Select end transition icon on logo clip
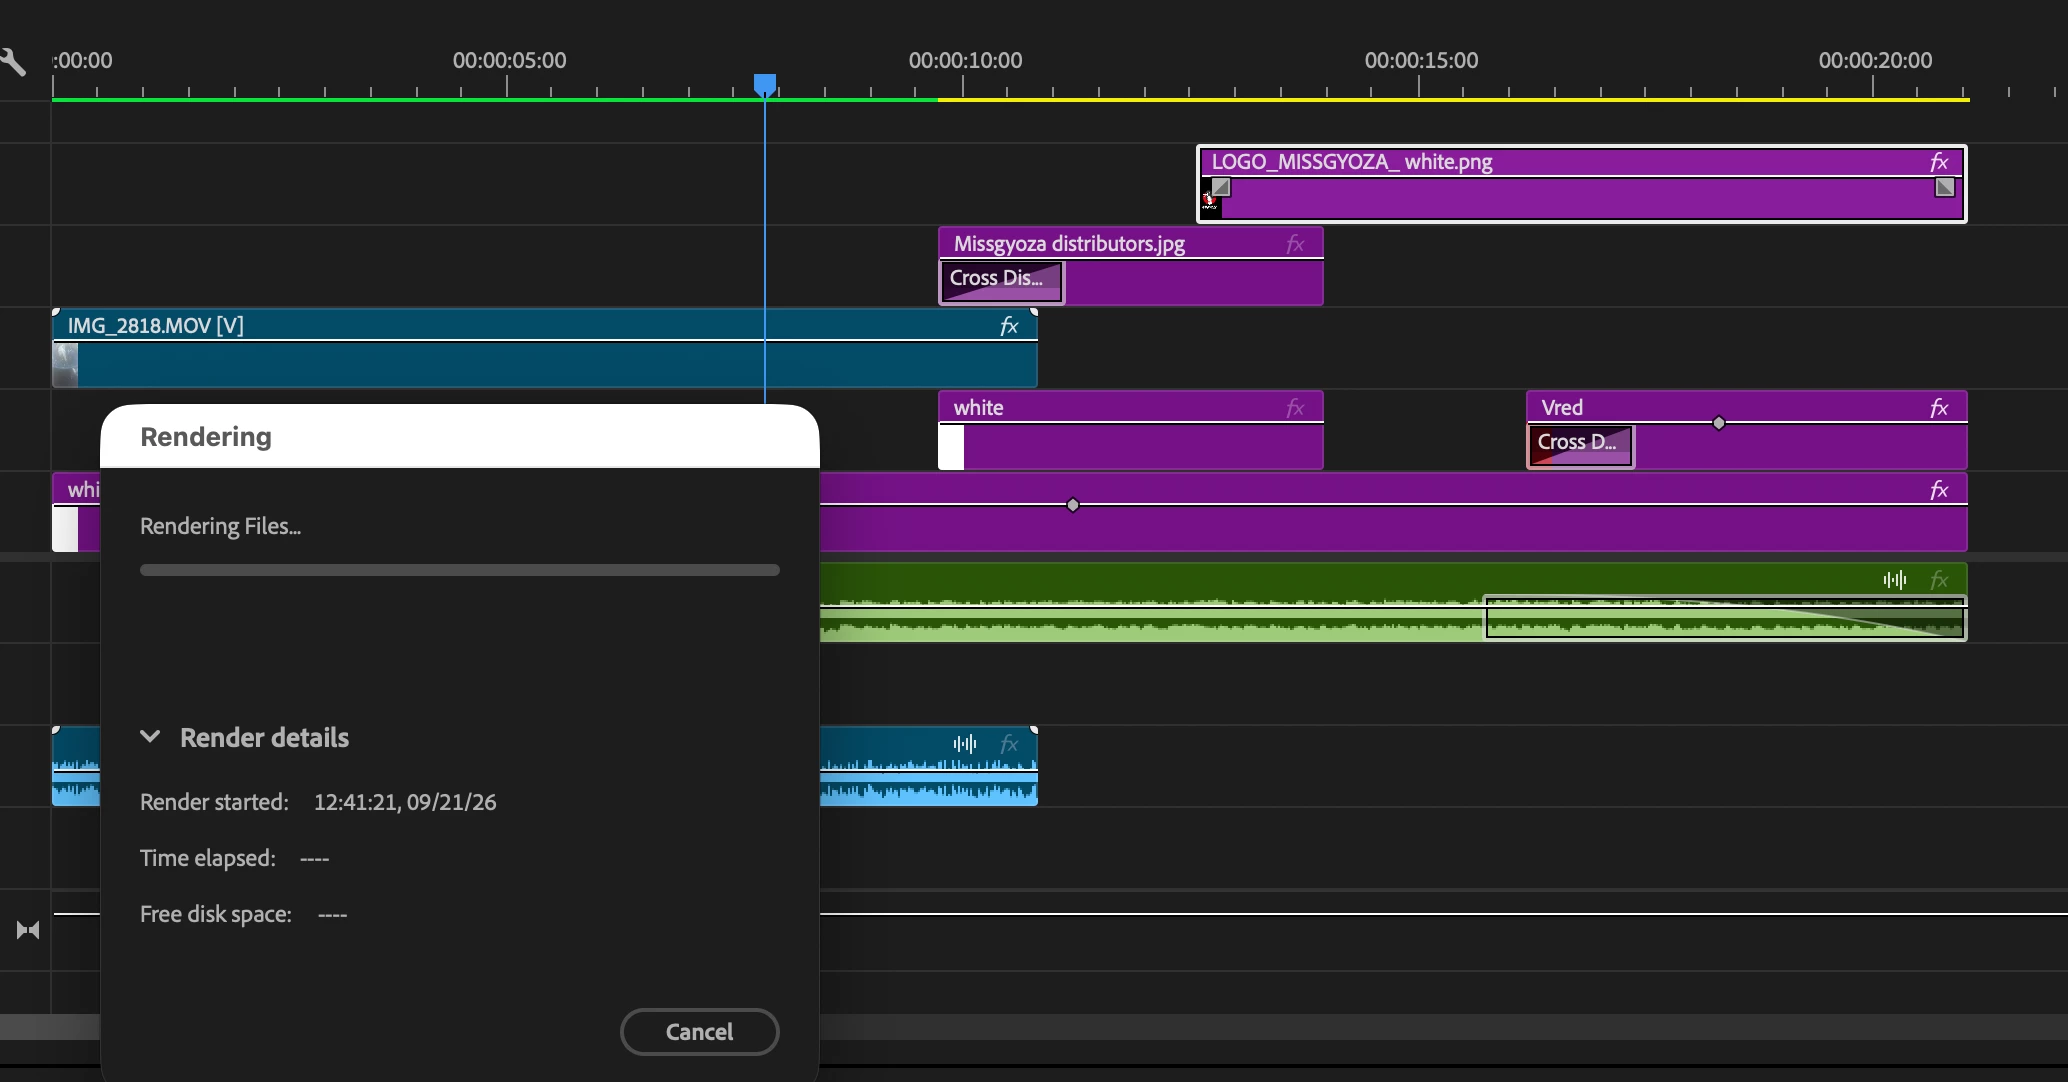 pos(1945,187)
